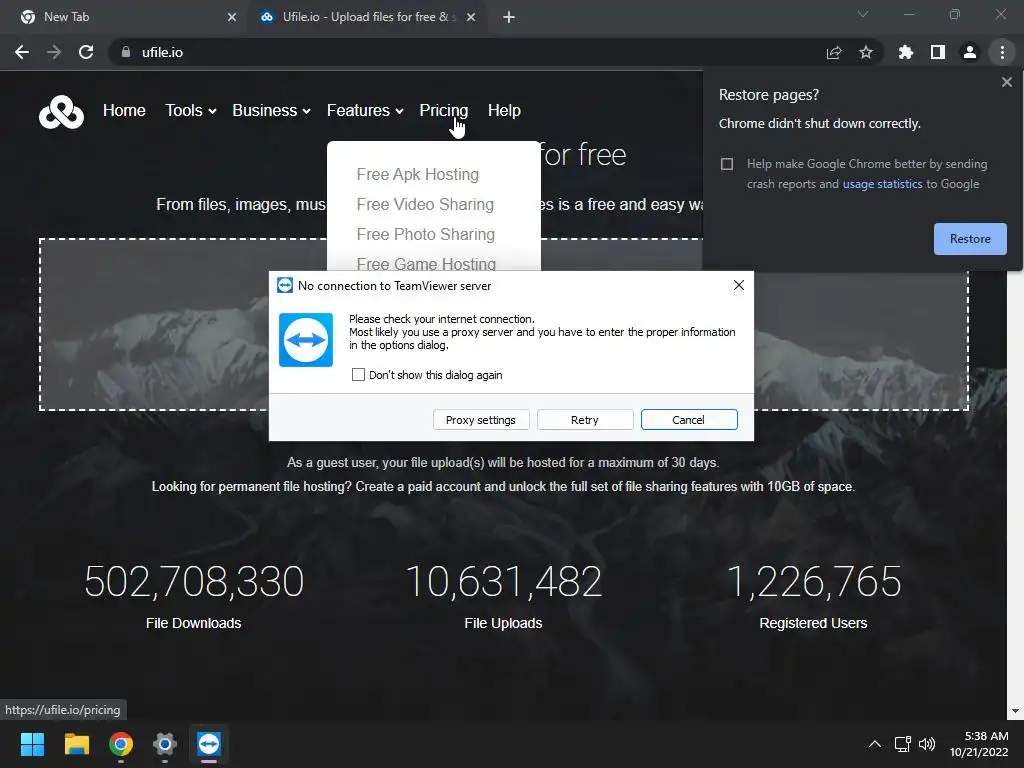Click the File Uploads label
The width and height of the screenshot is (1024, 768).
click(x=503, y=623)
